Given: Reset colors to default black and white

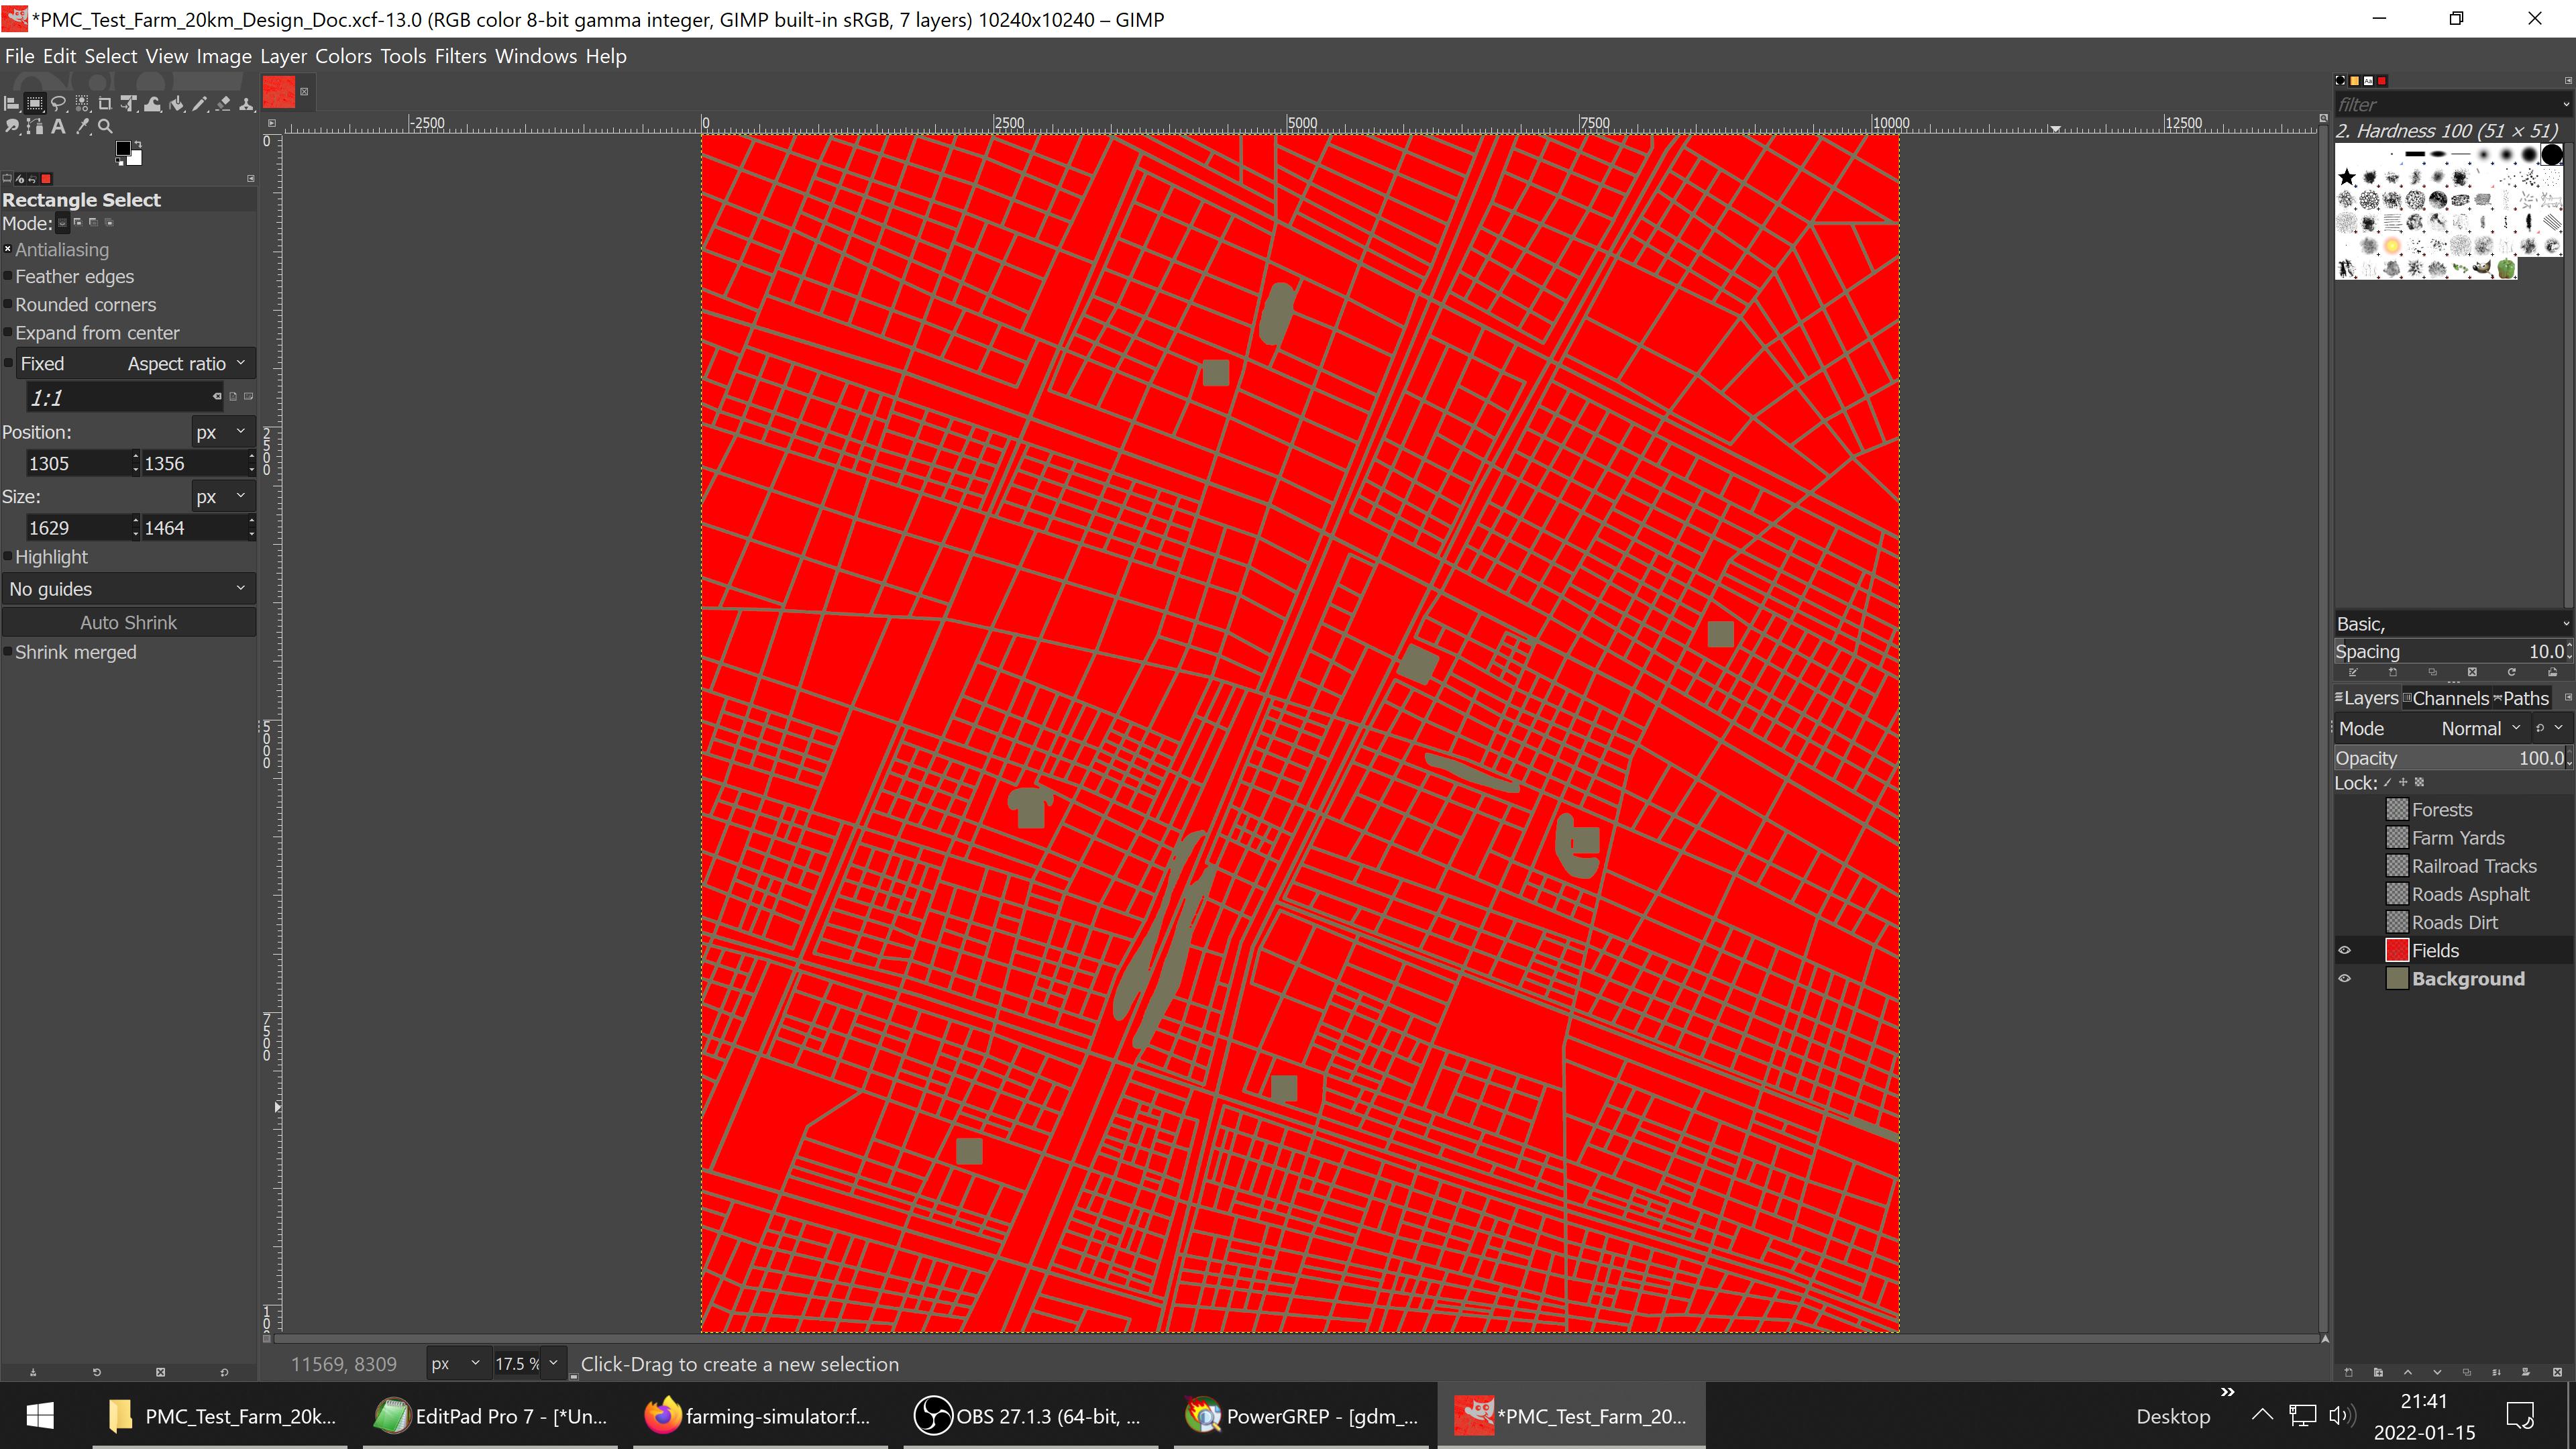Looking at the screenshot, I should 119,163.
